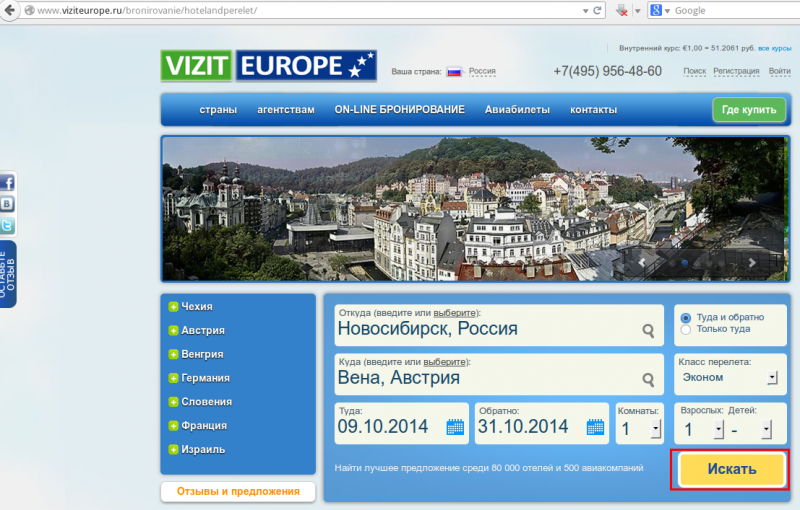Open calendar for Обратно return date

point(595,427)
